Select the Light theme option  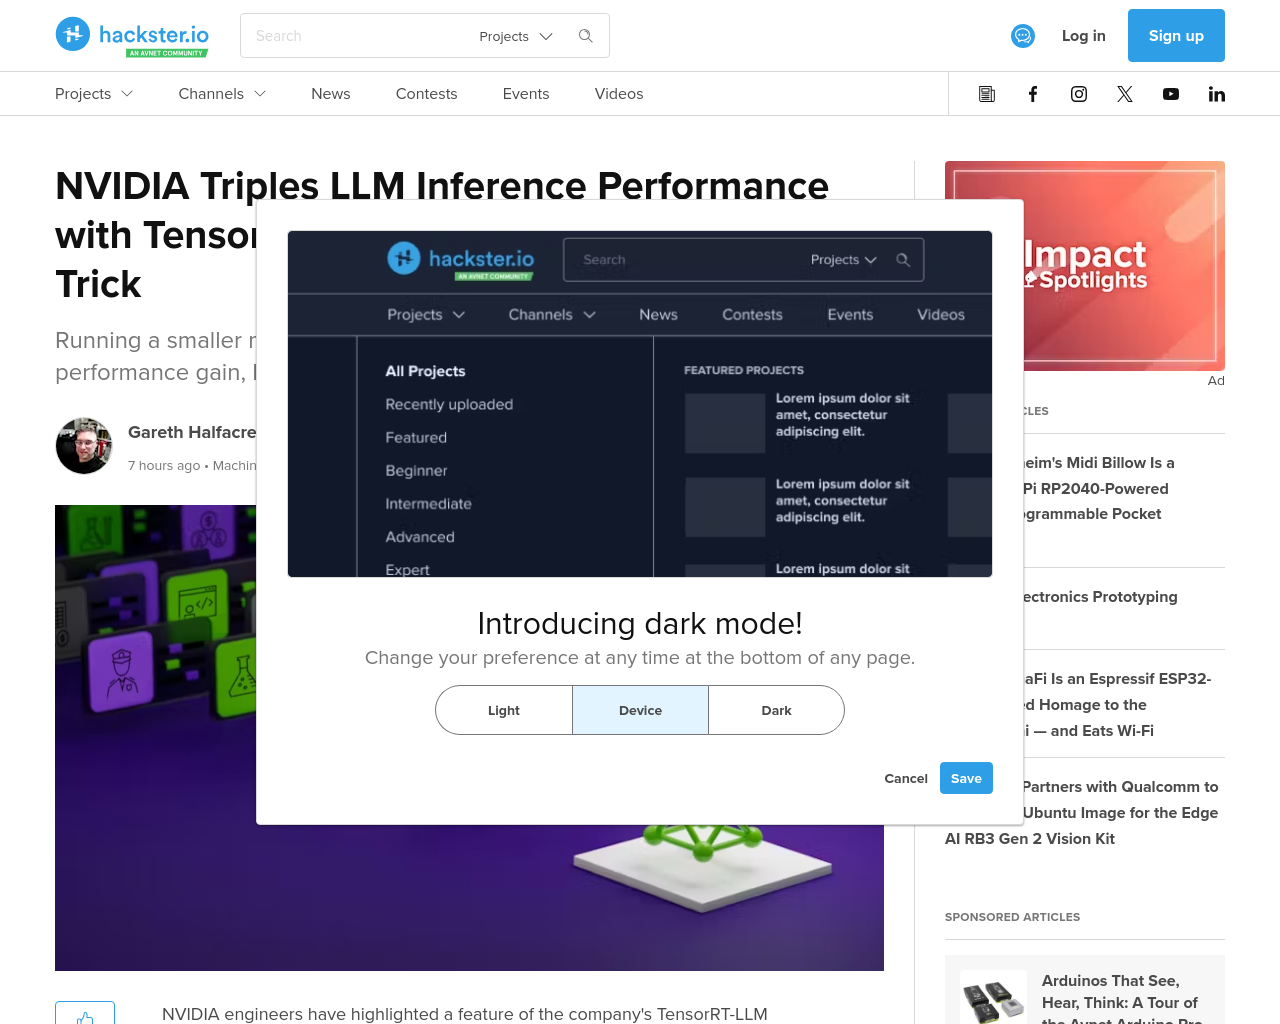pyautogui.click(x=504, y=710)
